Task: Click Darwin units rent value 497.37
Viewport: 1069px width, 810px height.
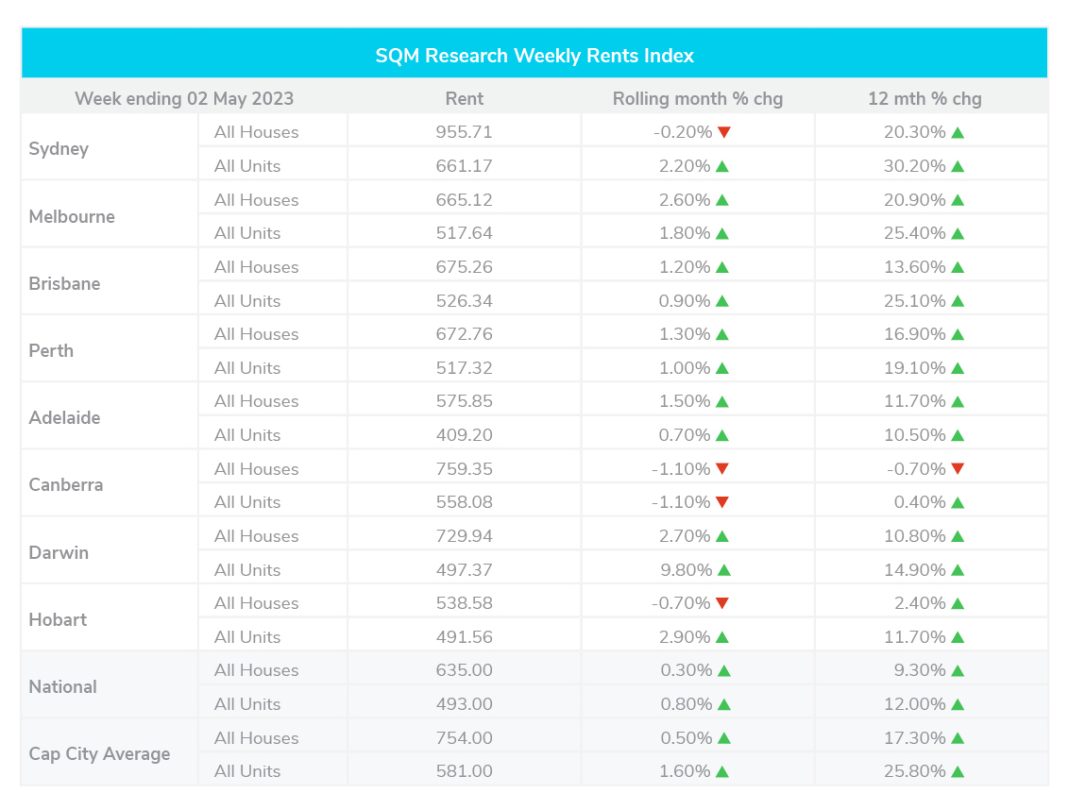Action: click(464, 569)
